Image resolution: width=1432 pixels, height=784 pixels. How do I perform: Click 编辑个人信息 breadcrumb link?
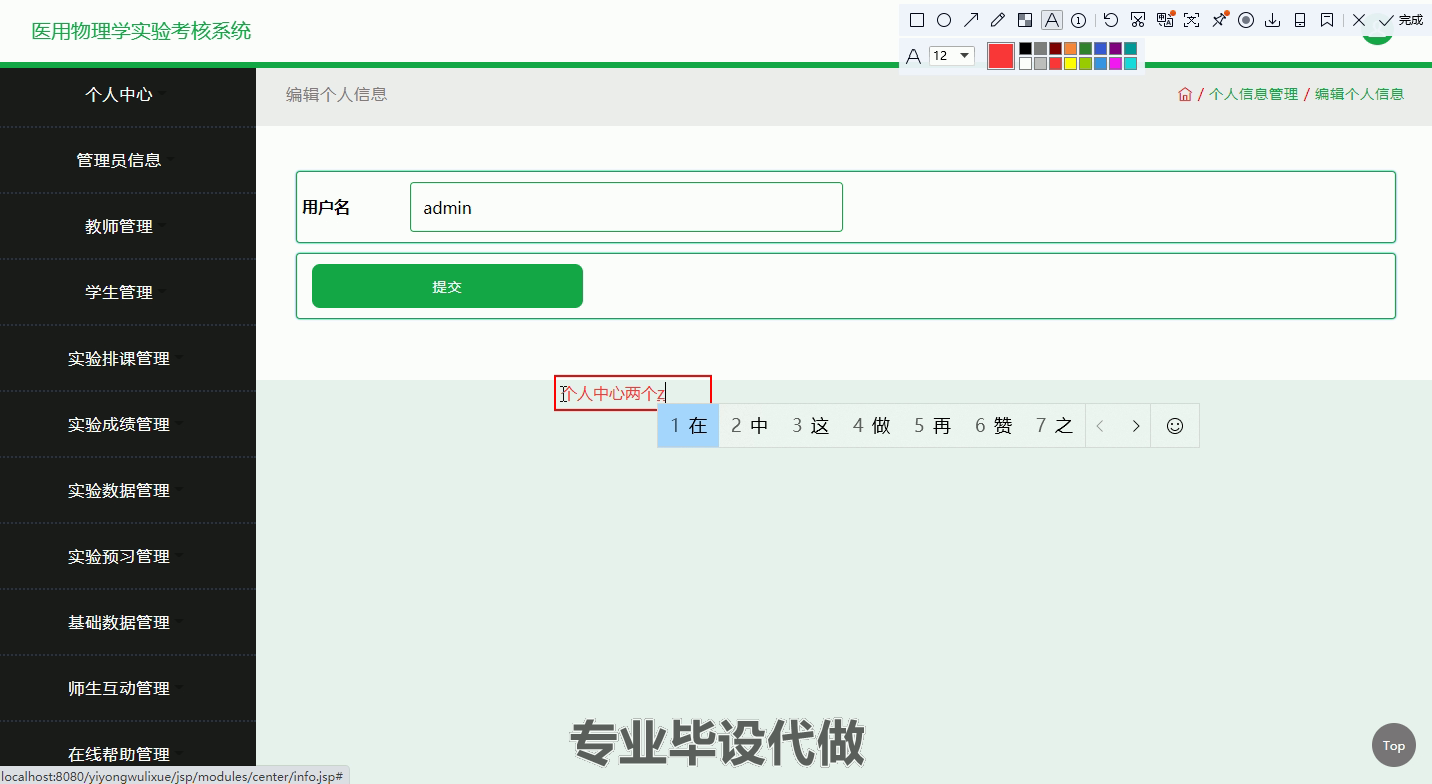[1359, 94]
